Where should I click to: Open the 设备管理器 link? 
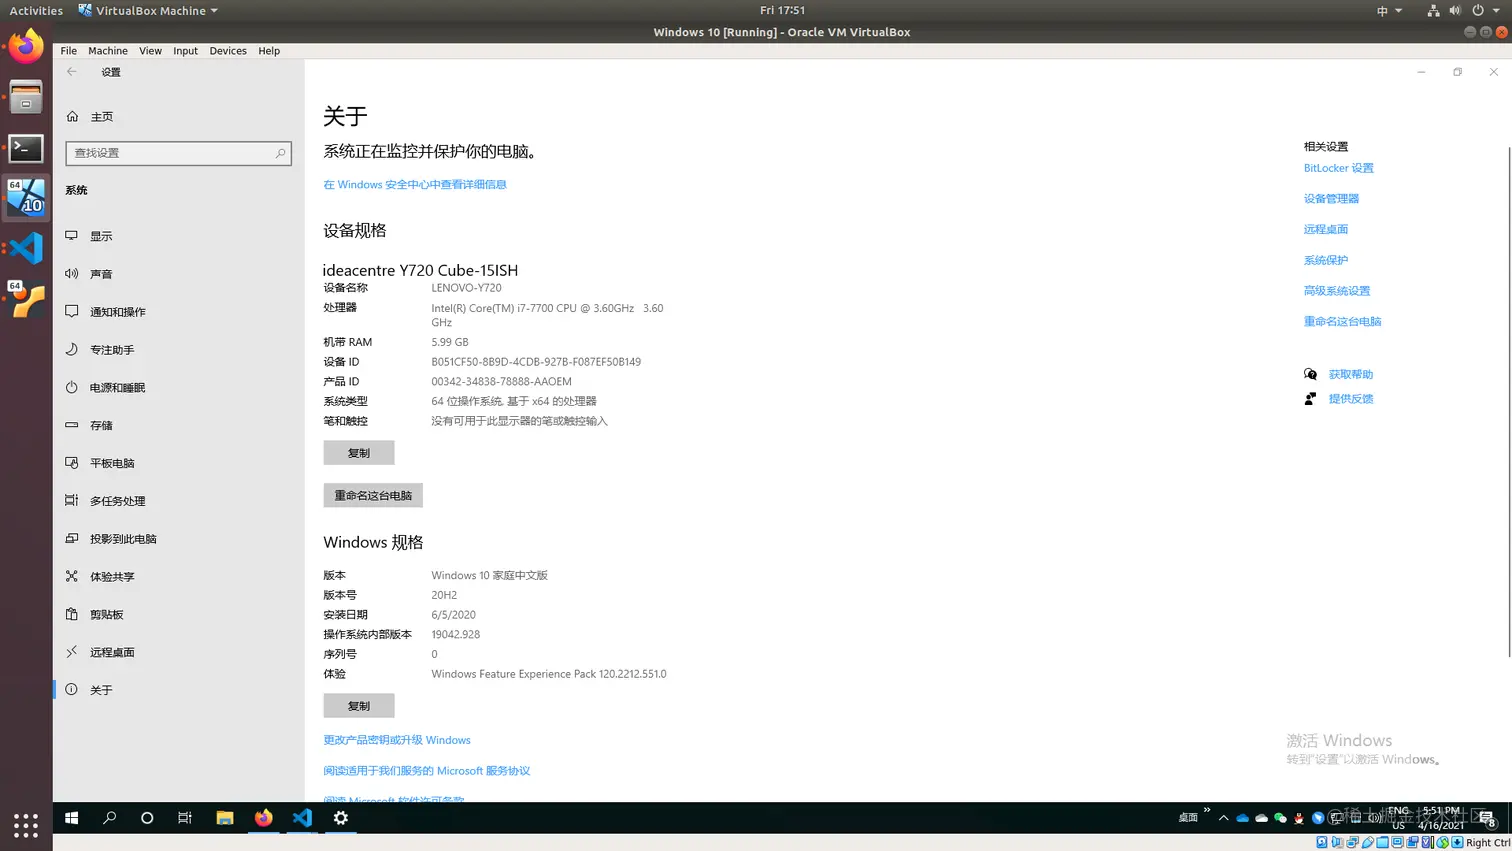tap(1331, 199)
